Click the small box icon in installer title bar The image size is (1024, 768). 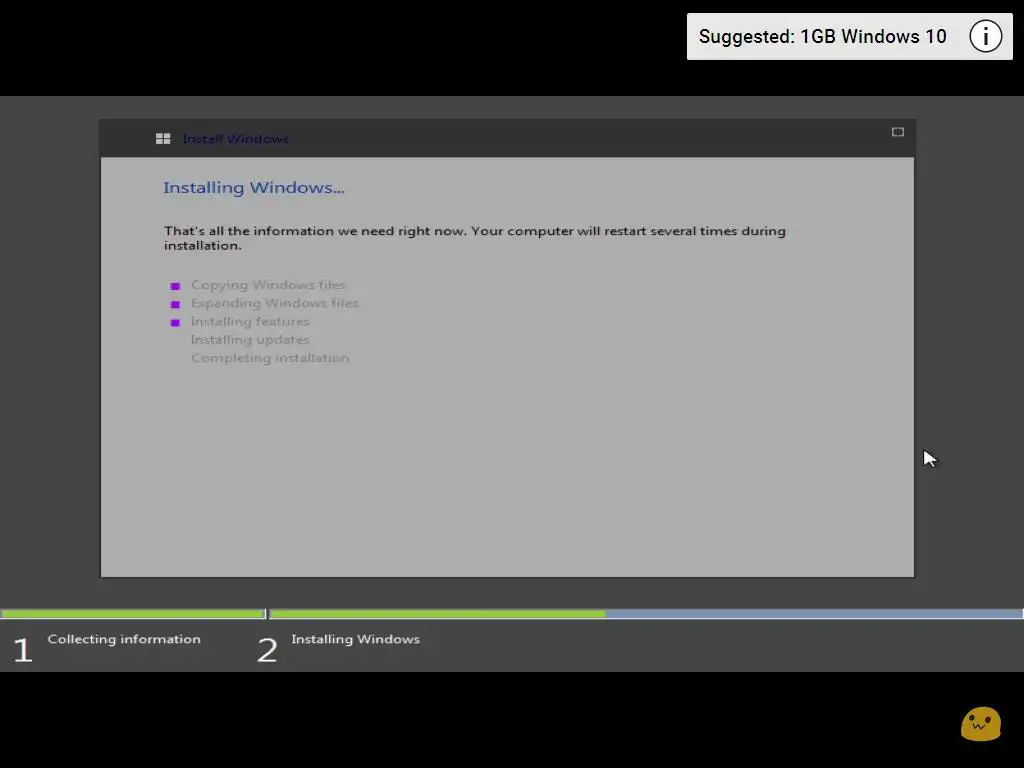tap(898, 132)
